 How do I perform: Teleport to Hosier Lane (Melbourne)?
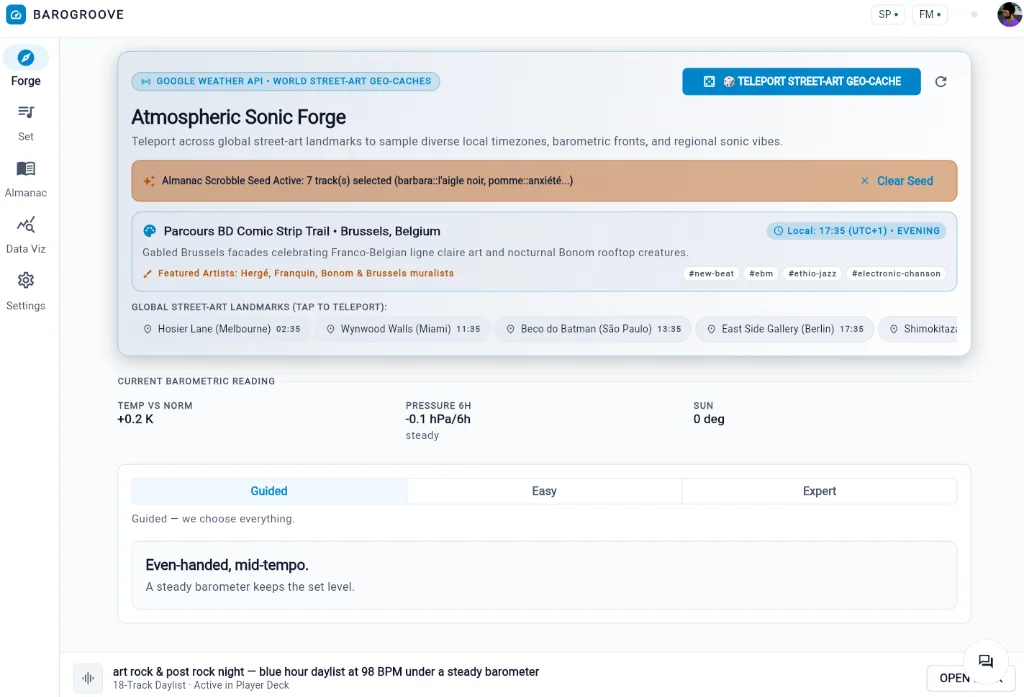pyautogui.click(x=221, y=329)
